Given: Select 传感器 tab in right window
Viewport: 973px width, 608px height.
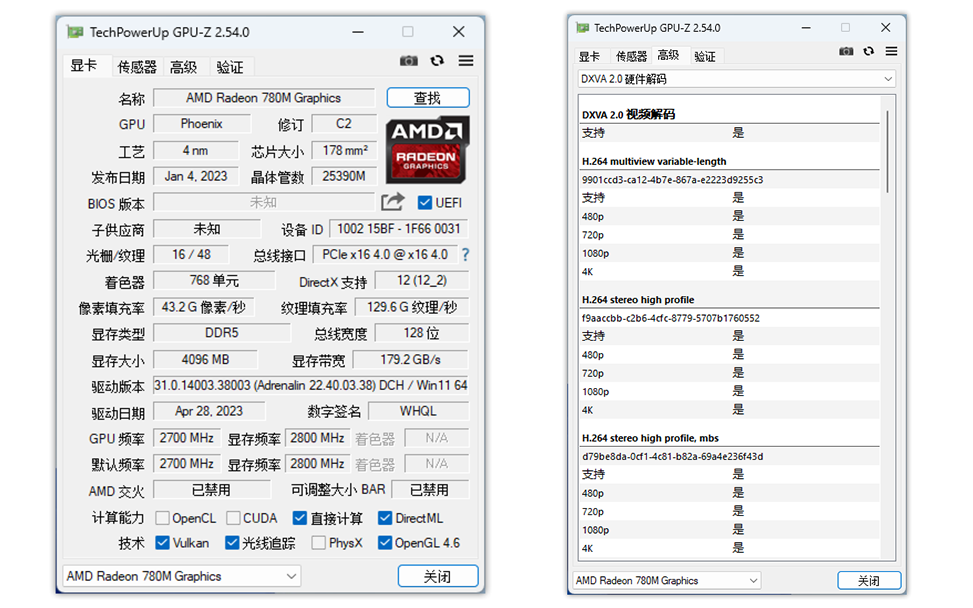Looking at the screenshot, I should [631, 56].
